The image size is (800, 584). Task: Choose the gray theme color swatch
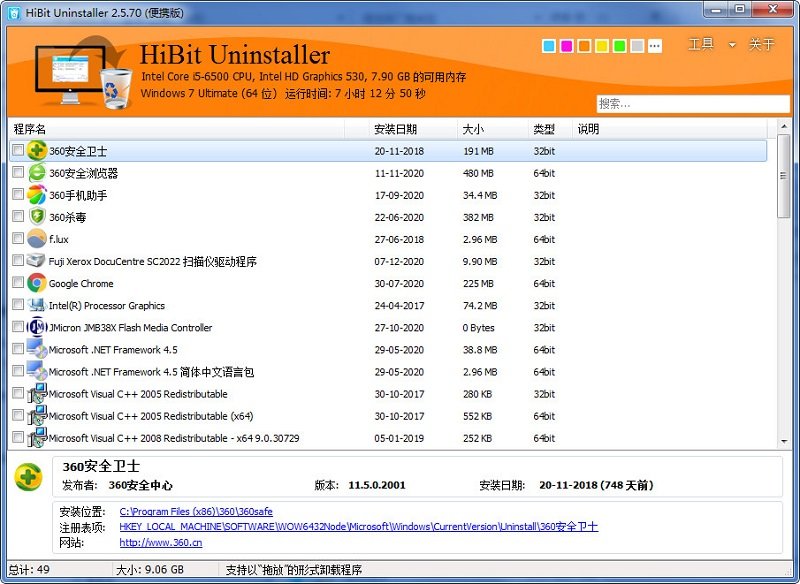pyautogui.click(x=637, y=46)
